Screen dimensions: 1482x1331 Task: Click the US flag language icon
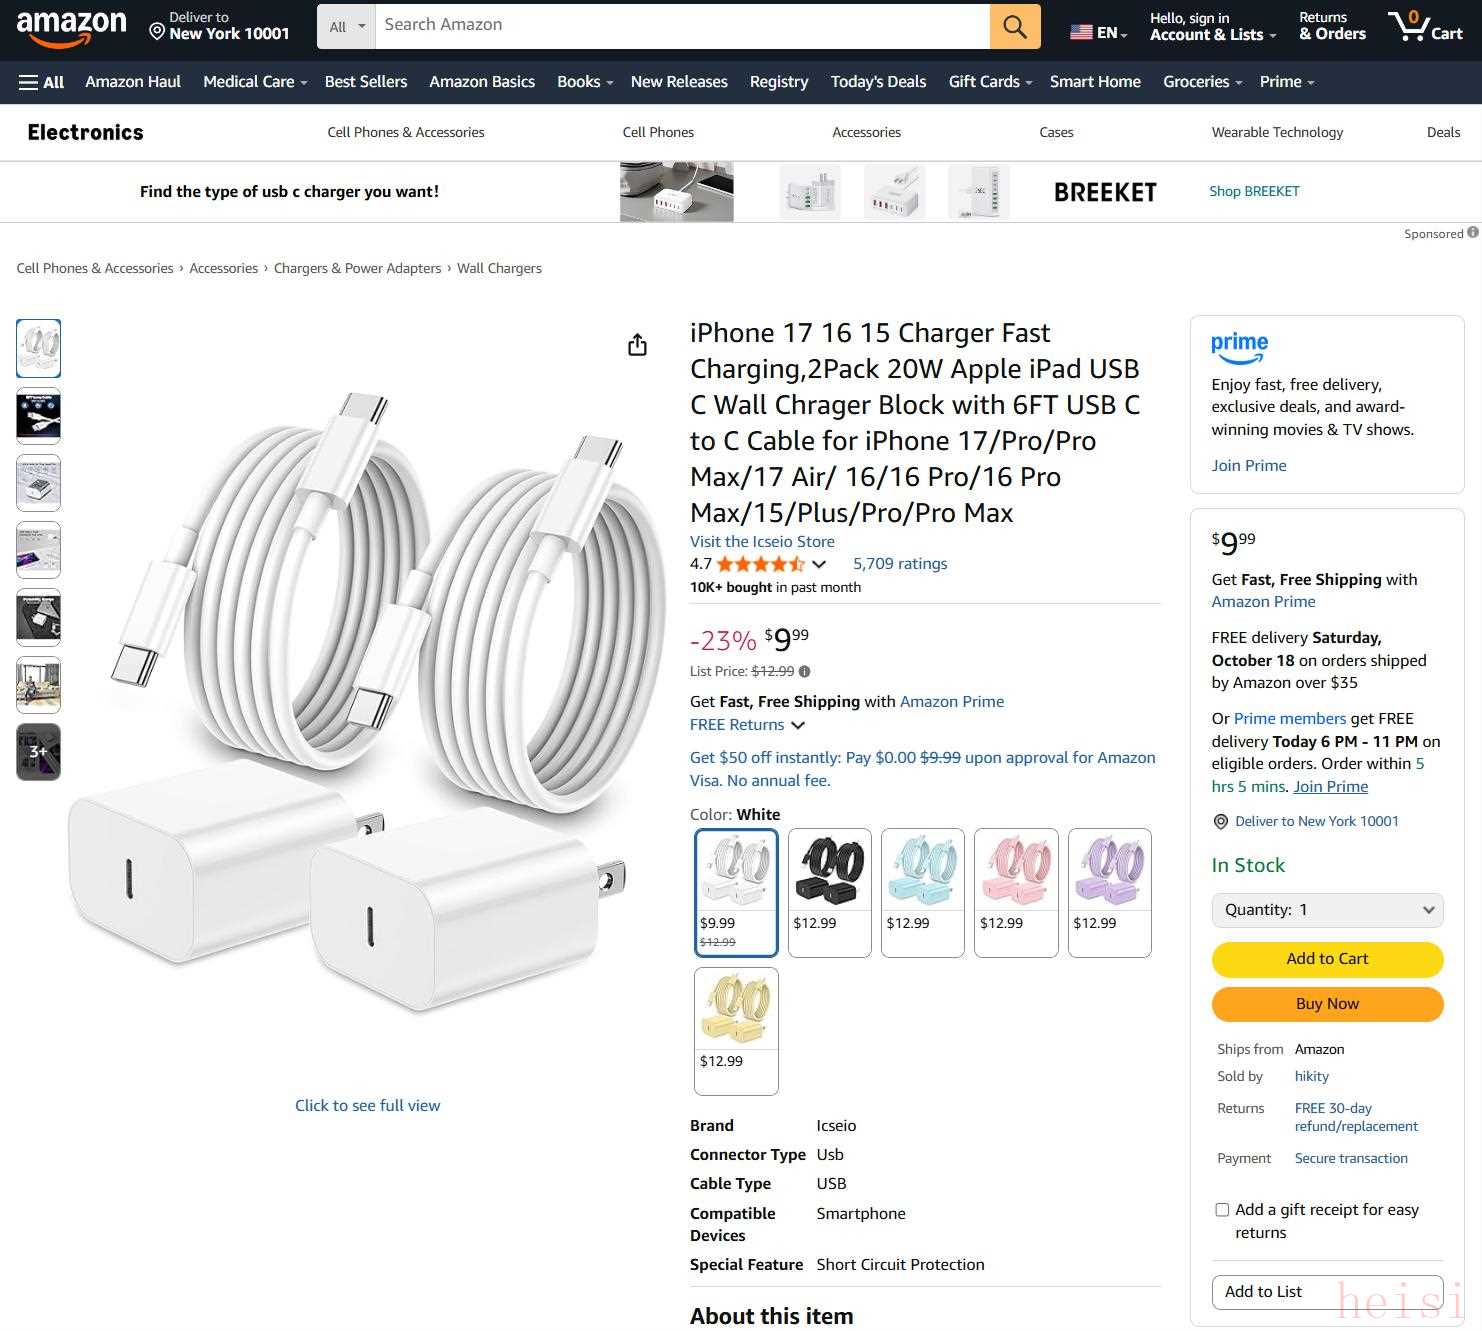[1081, 32]
